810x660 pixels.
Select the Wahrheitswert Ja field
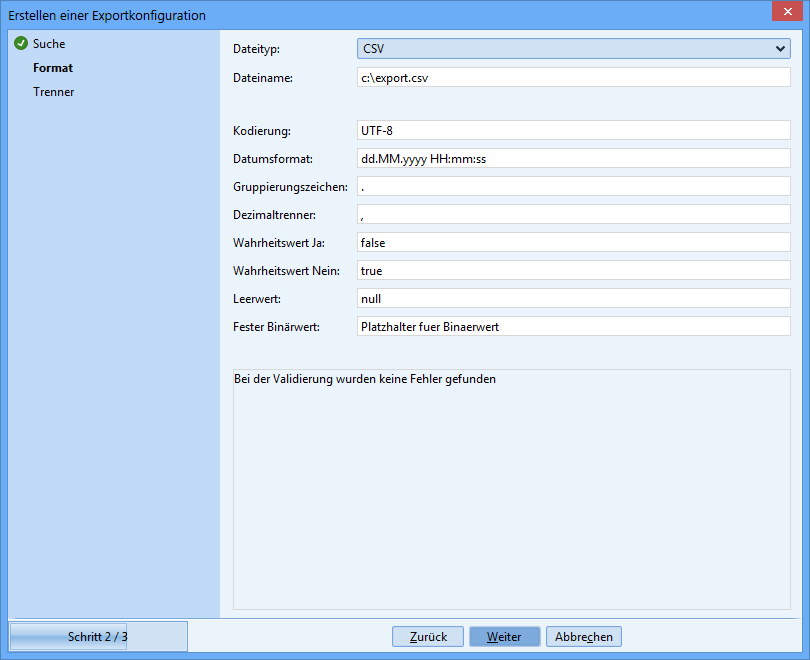tap(573, 242)
